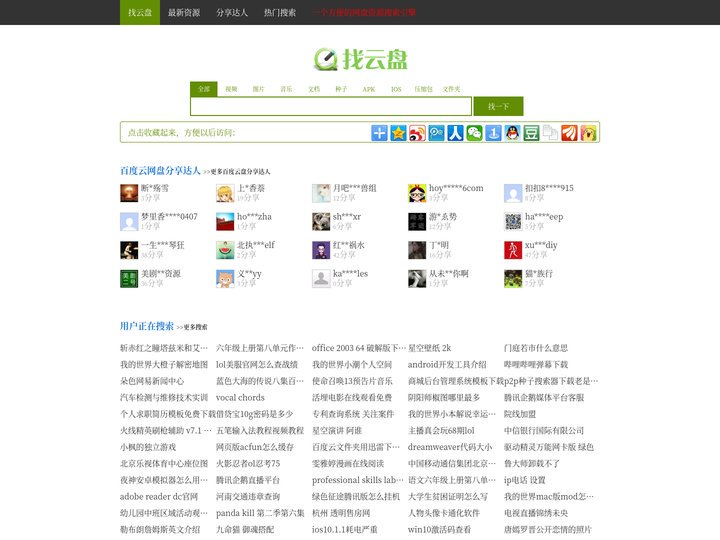Open user name ka****les
720x540 pixels.
(350, 273)
